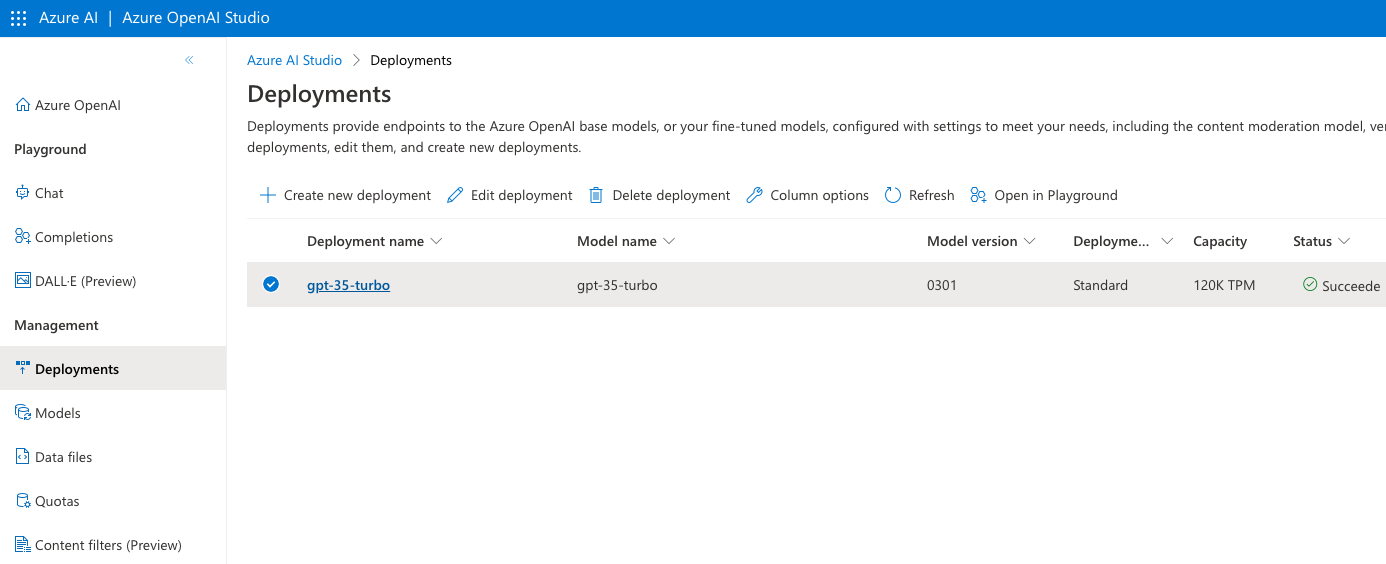This screenshot has width=1386, height=564.
Task: Click the green Succeeded status checkmark
Action: 1310,285
